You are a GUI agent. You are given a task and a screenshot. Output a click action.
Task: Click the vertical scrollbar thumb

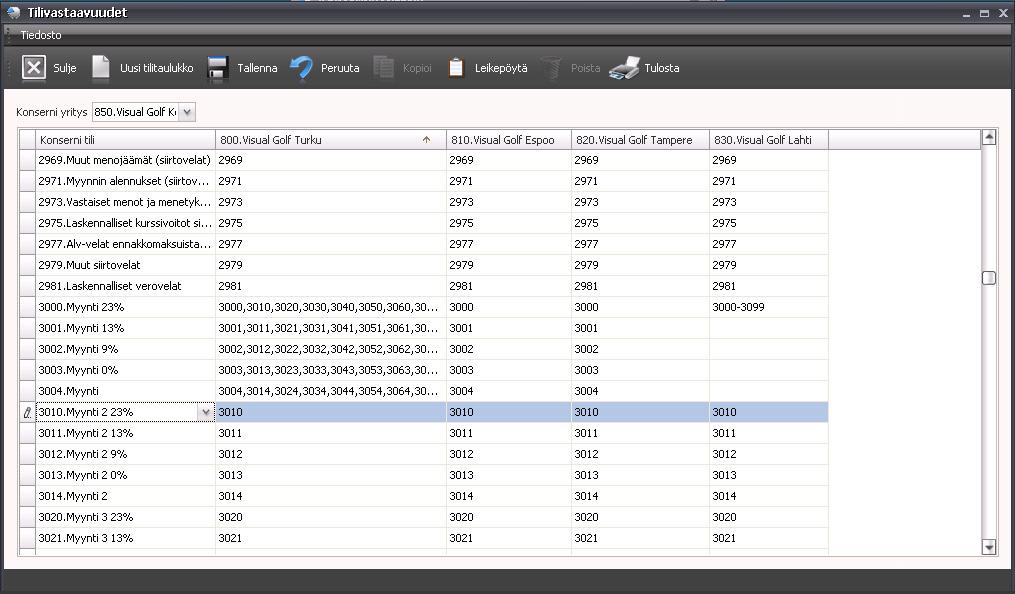click(x=988, y=278)
